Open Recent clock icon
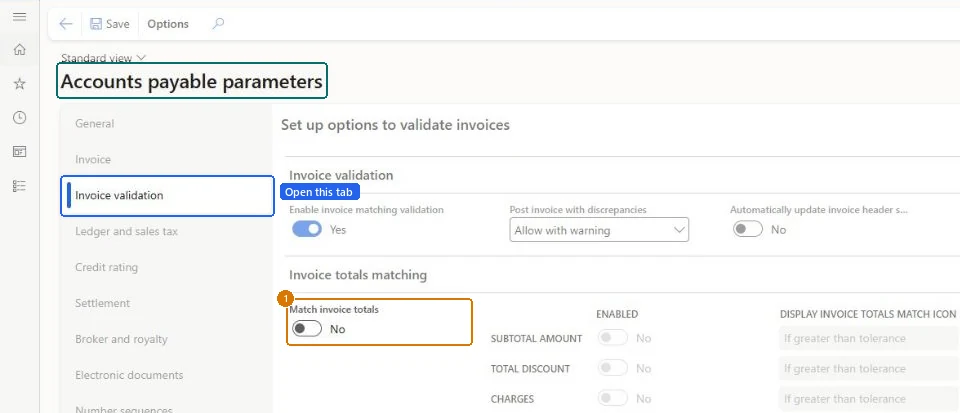 tap(20, 118)
